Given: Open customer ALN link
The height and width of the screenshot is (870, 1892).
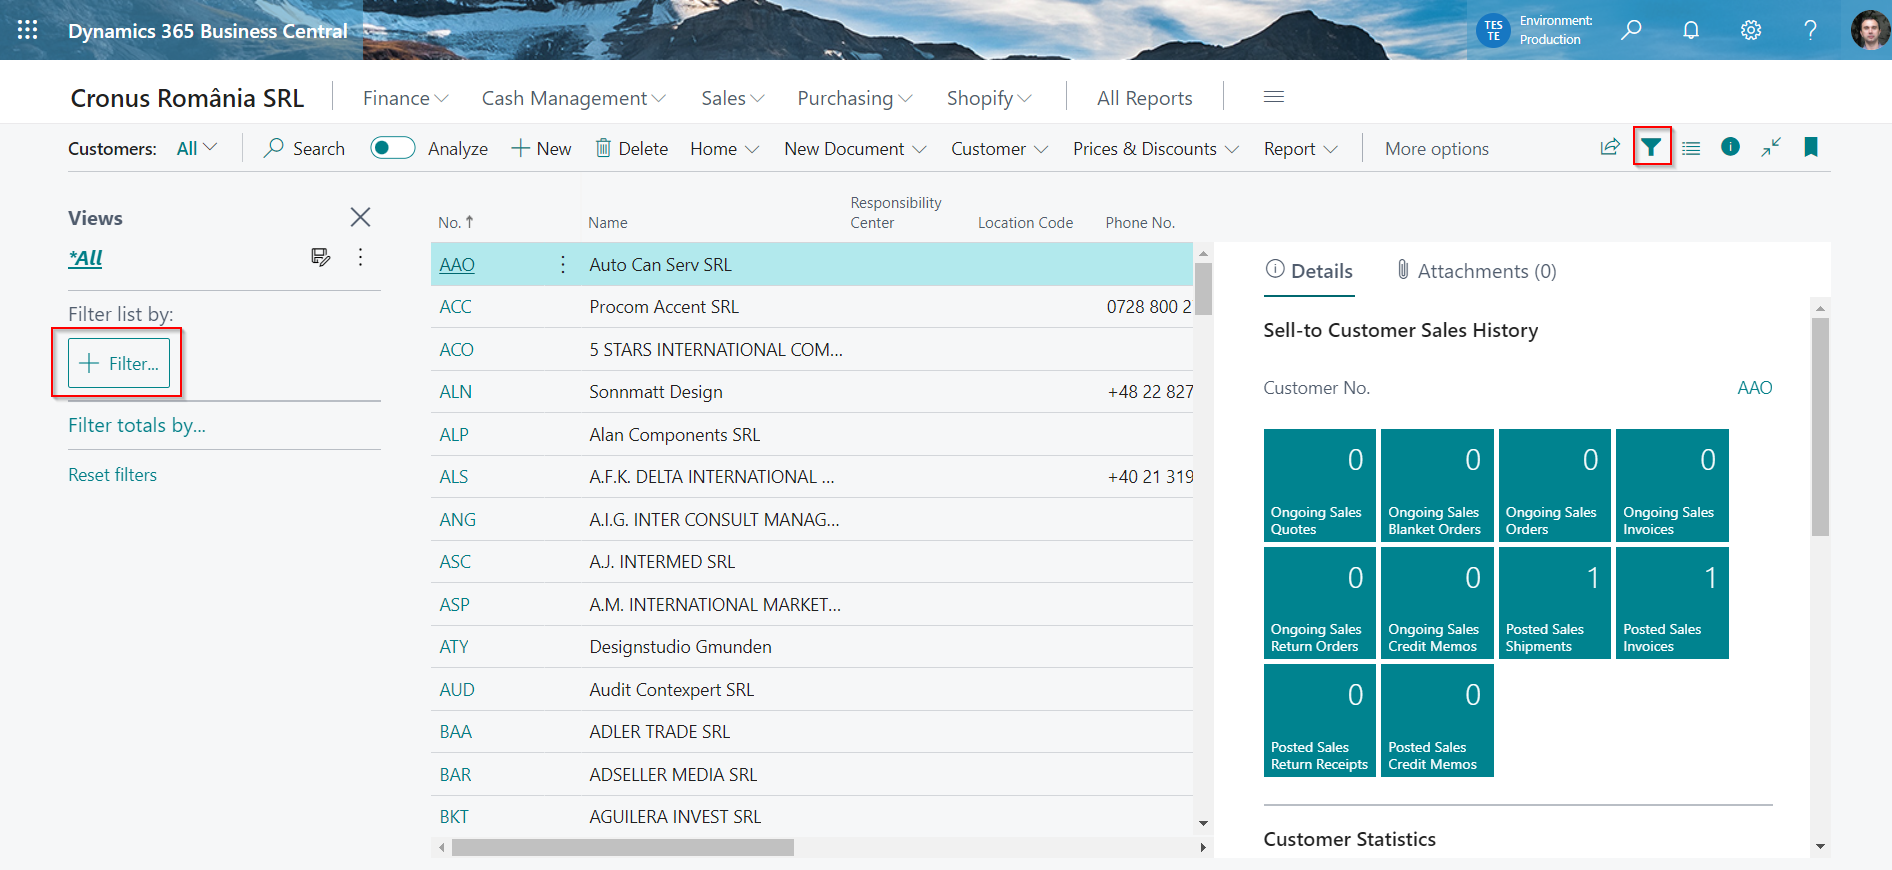Looking at the screenshot, I should [455, 392].
